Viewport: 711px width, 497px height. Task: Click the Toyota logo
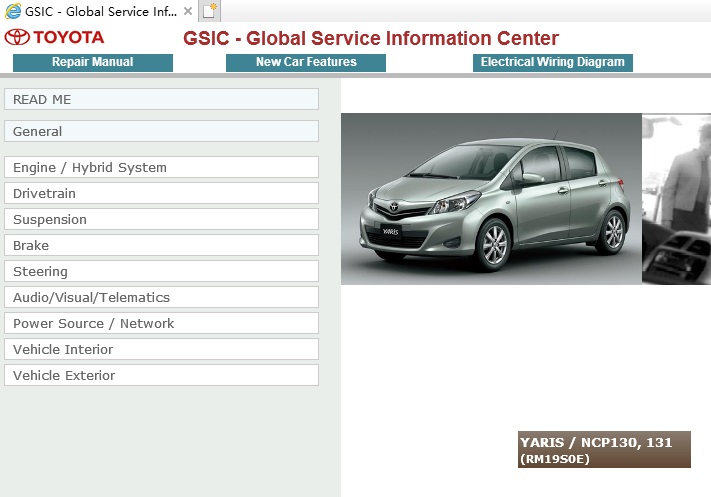[54, 37]
